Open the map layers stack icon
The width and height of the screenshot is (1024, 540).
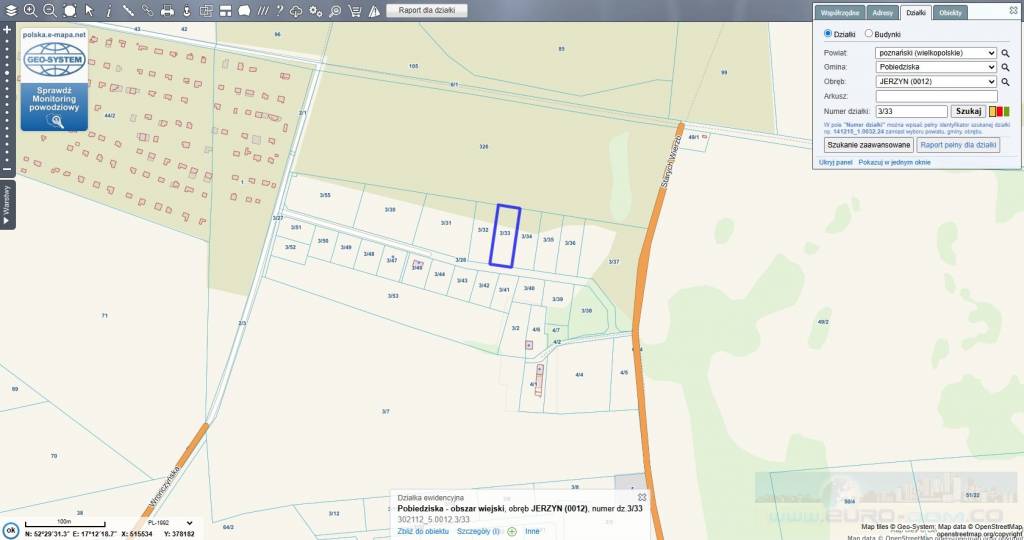tap(11, 10)
